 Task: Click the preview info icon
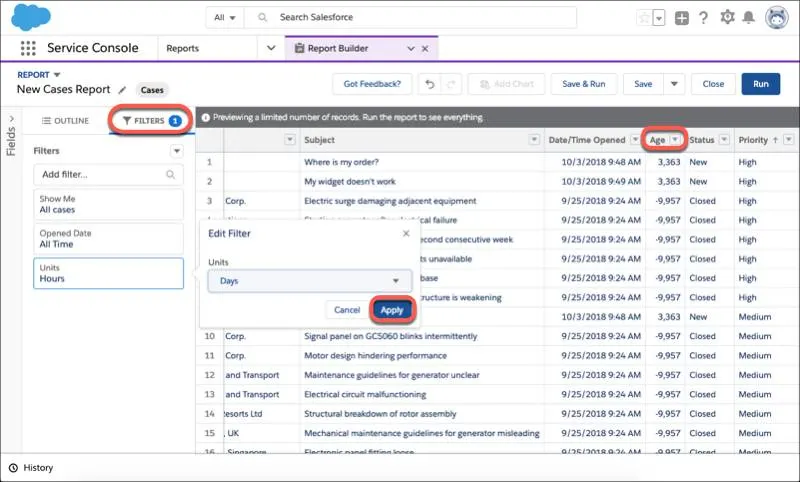[206, 117]
